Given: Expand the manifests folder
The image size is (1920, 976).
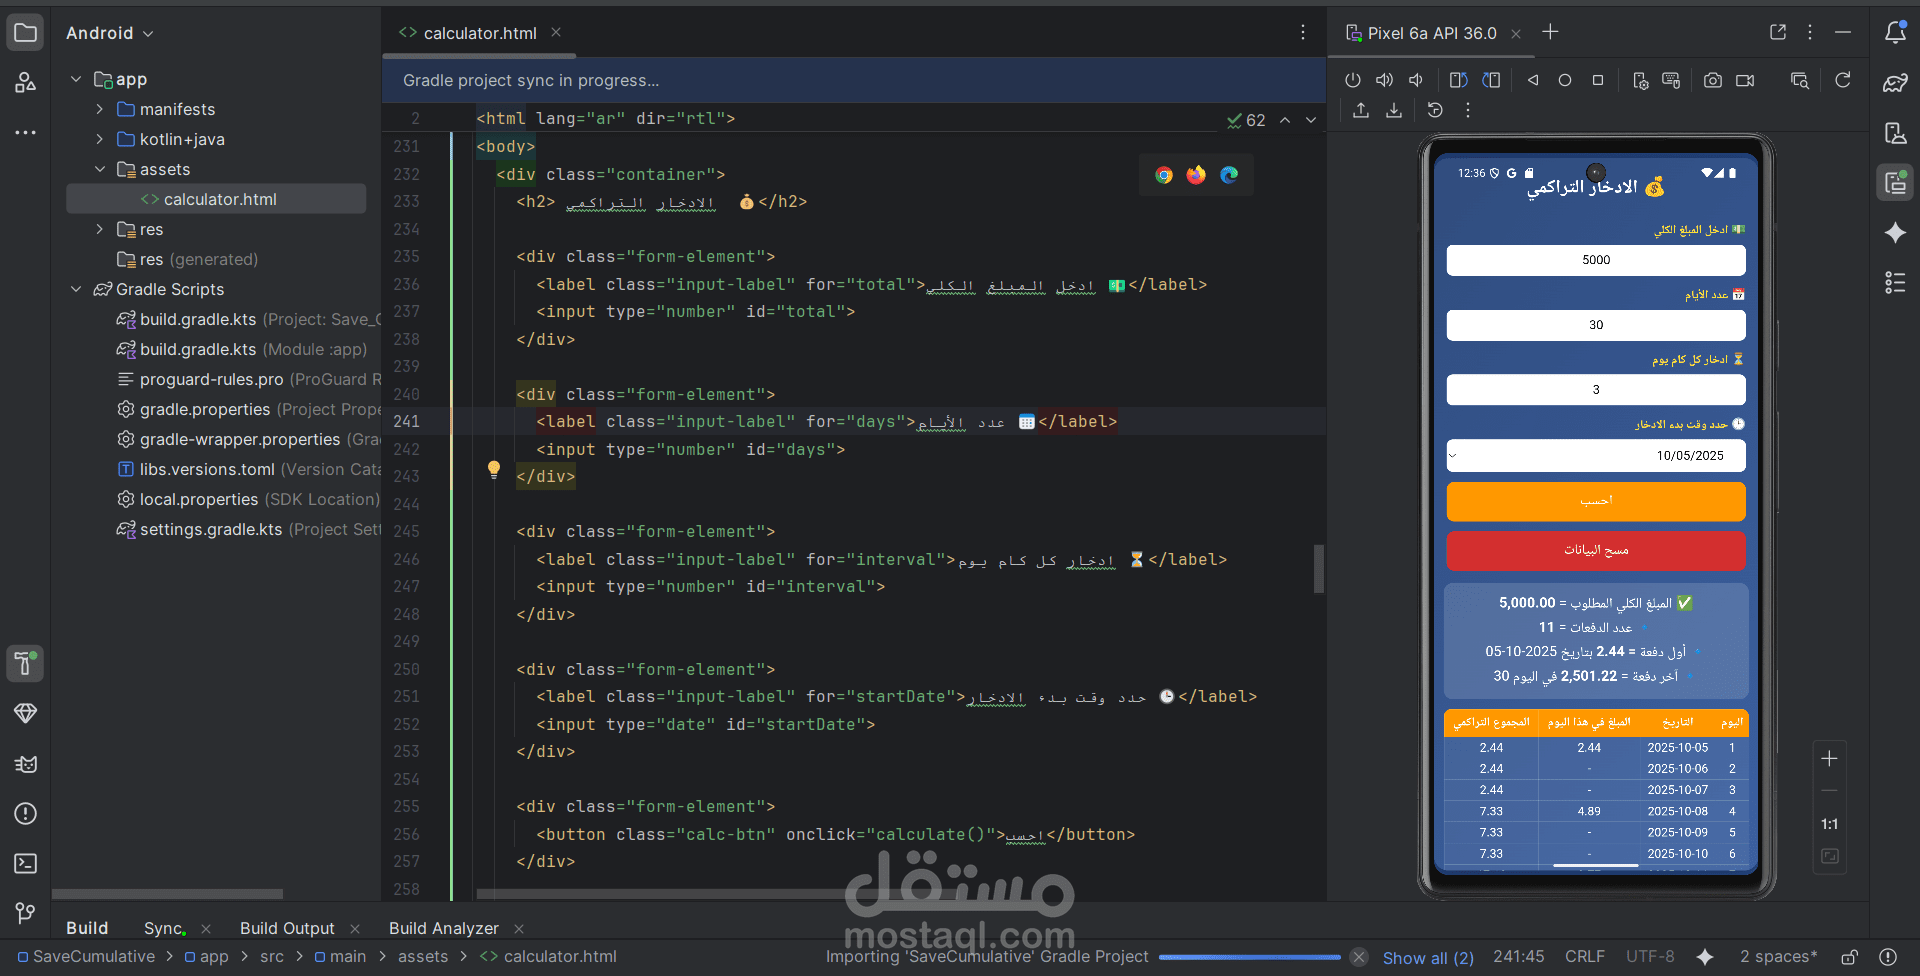Looking at the screenshot, I should click(x=100, y=109).
